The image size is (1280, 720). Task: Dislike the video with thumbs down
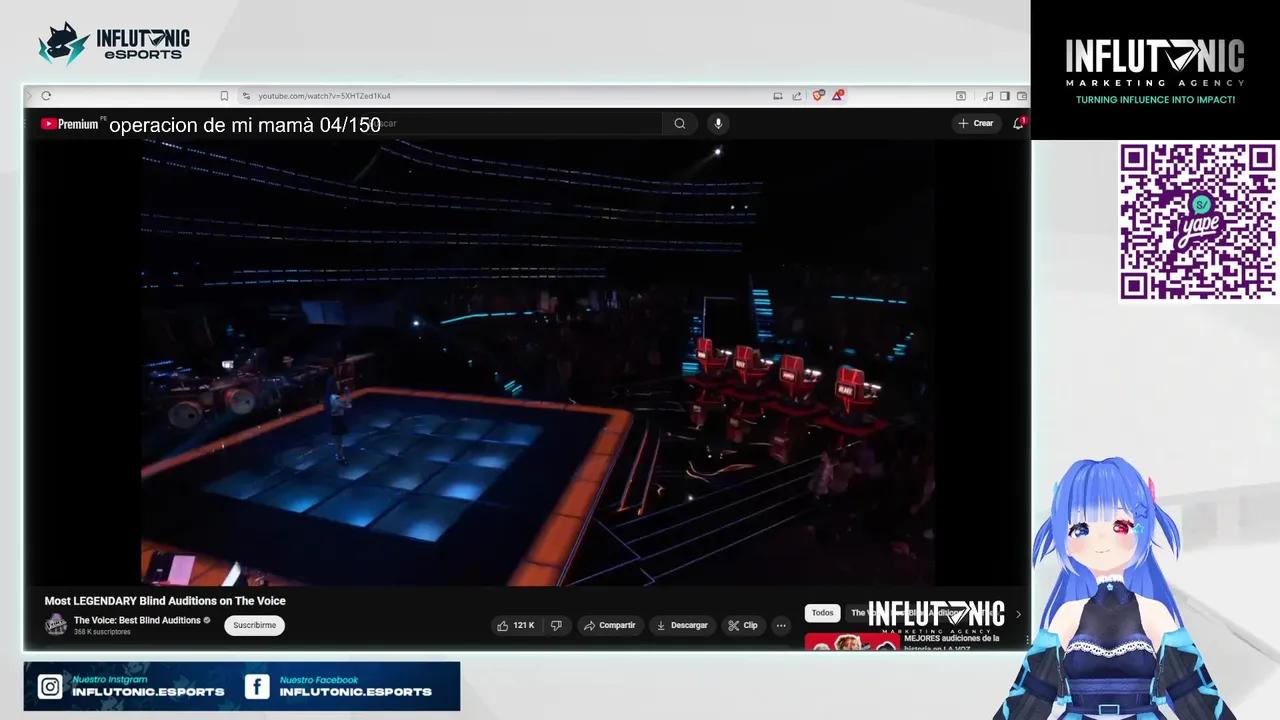[x=556, y=625]
